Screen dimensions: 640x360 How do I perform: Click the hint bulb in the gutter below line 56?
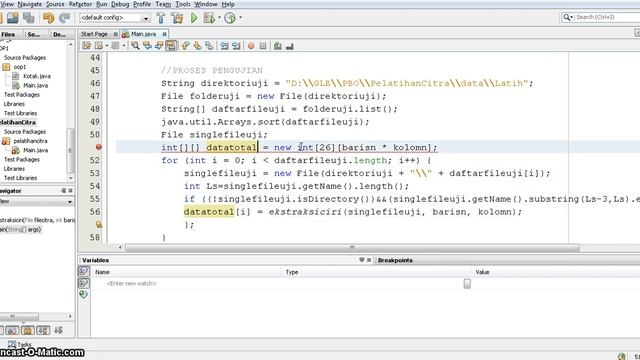coord(98,224)
